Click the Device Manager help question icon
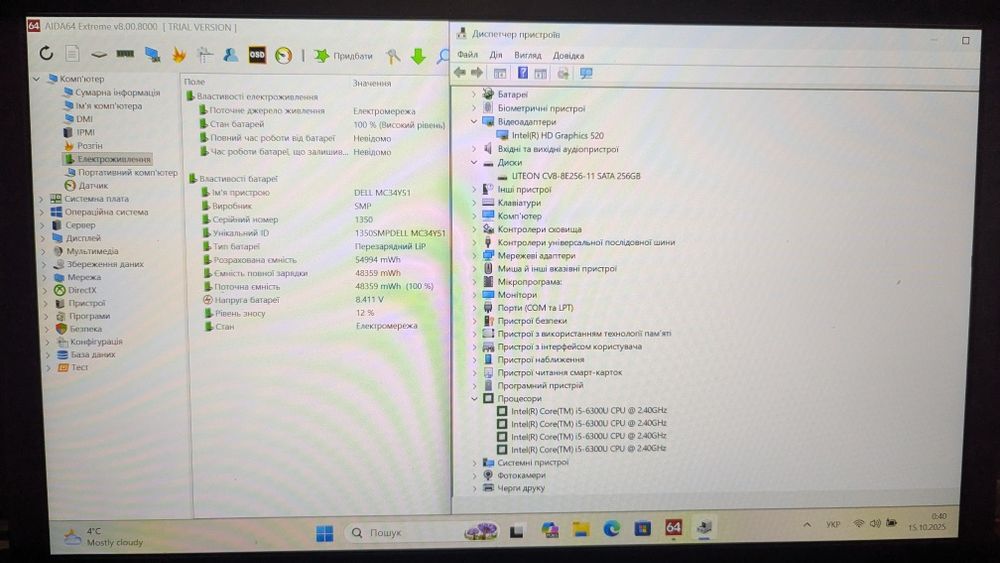The height and width of the screenshot is (563, 1000). click(522, 73)
